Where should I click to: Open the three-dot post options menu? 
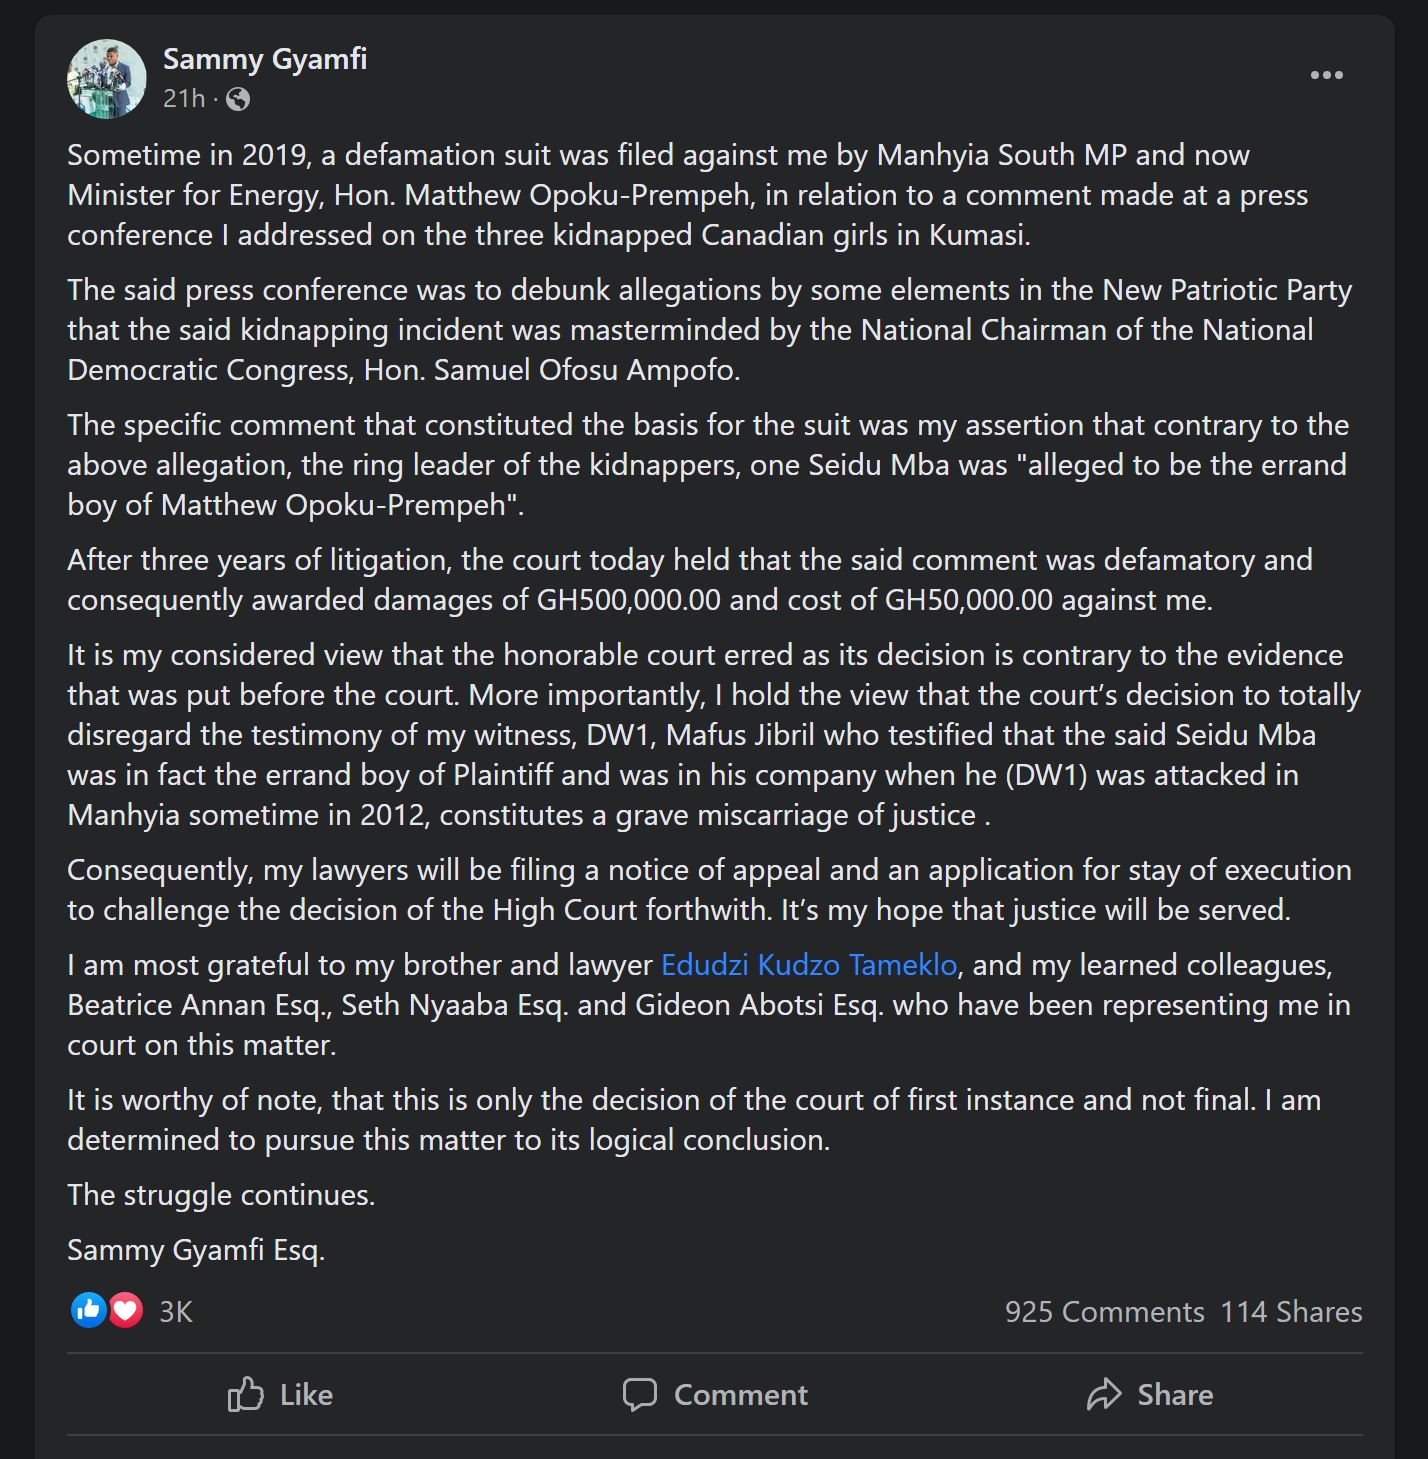(x=1326, y=75)
